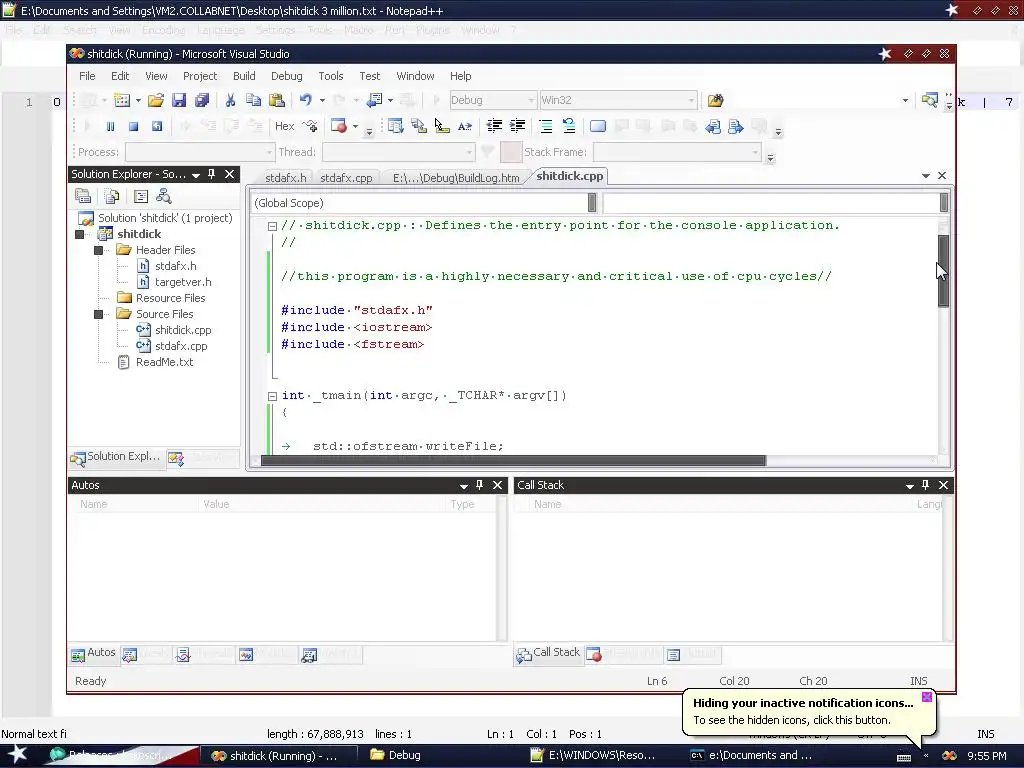Click Show All Files in Solution Explorer
Image resolution: width=1024 pixels, height=768 pixels.
pyautogui.click(x=112, y=196)
